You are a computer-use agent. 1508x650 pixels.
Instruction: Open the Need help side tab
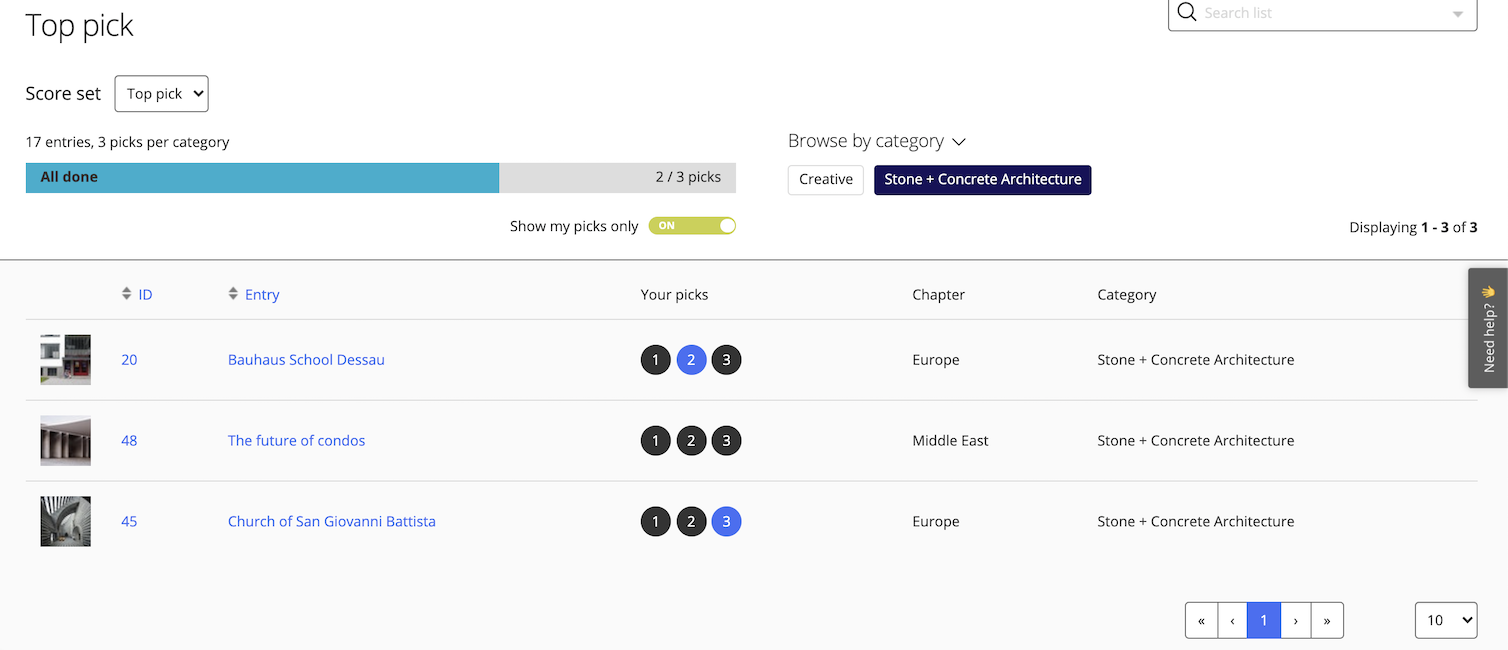1488,327
